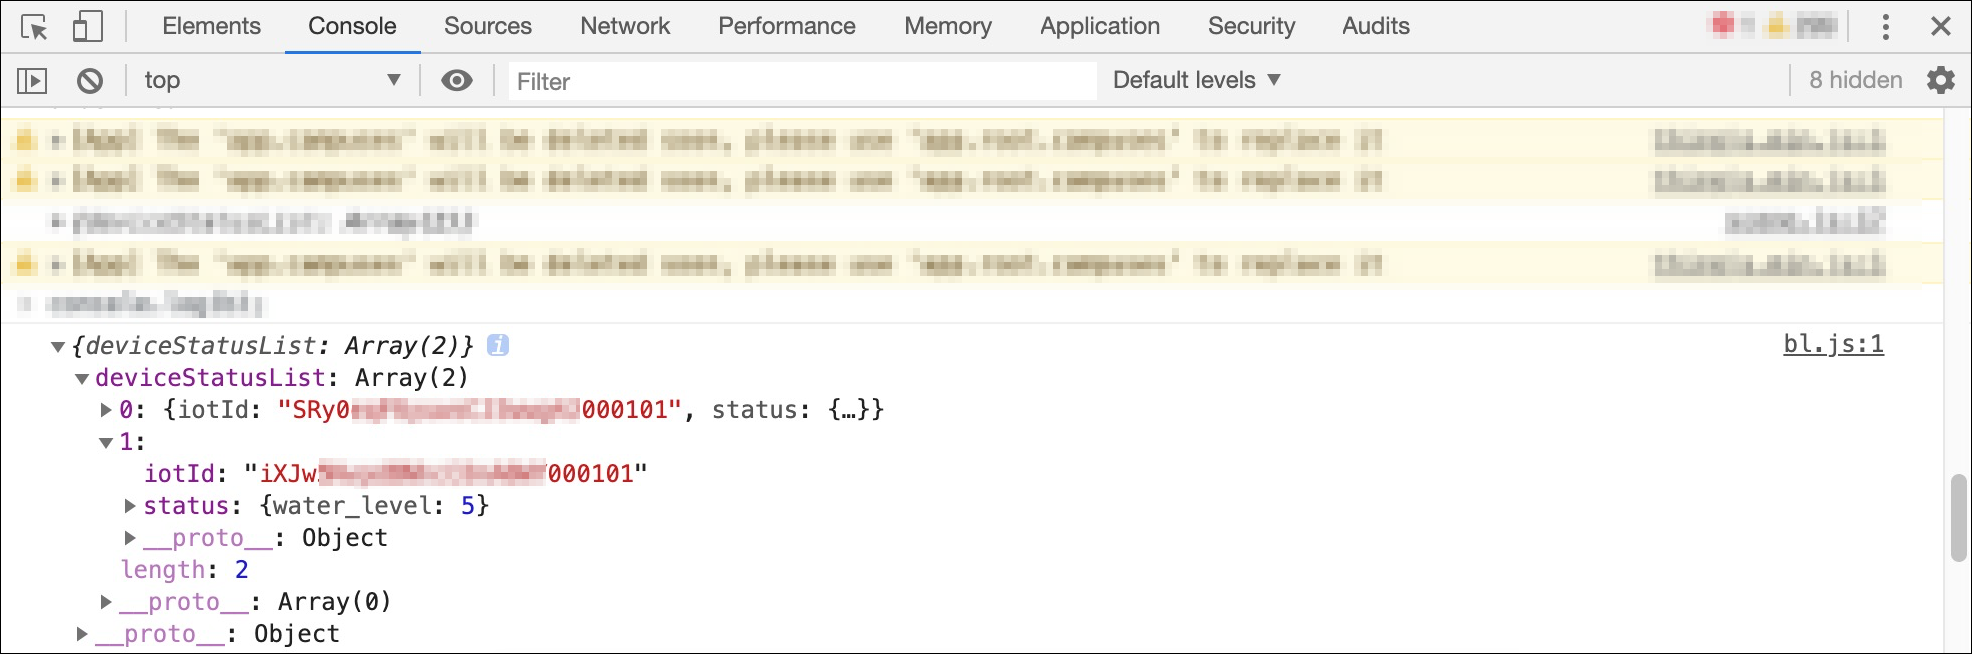1972x654 pixels.
Task: Open the Audits tab
Action: point(1376,26)
